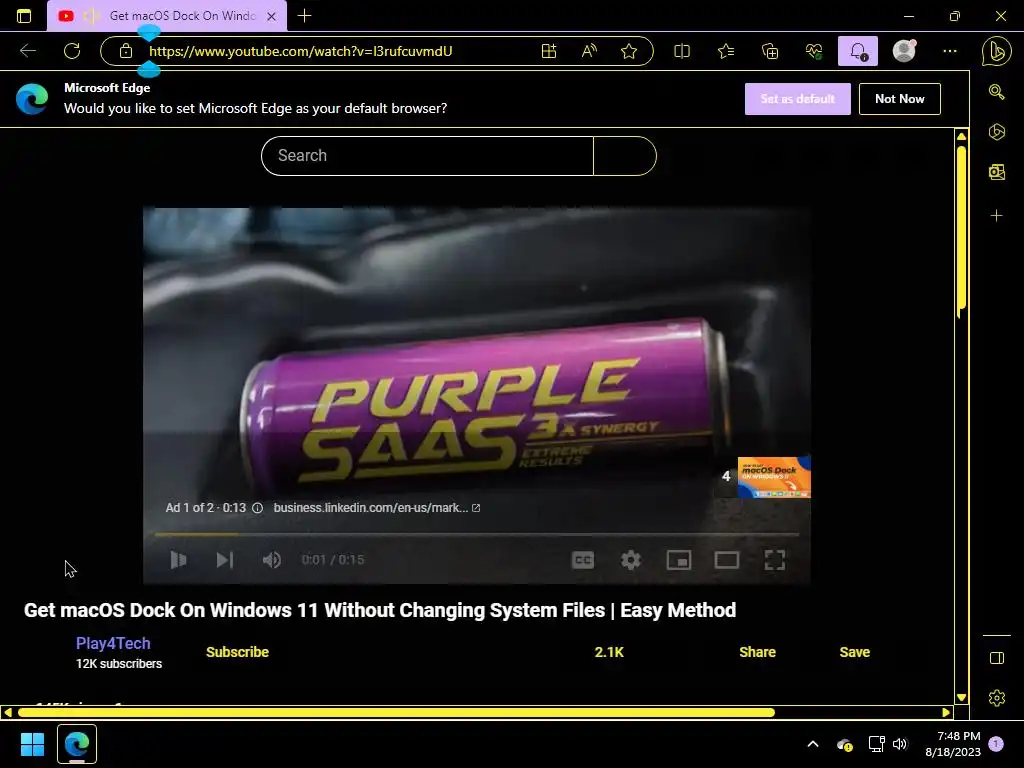Subscribe to Play4Tech channel
The image size is (1024, 768).
[x=237, y=652]
